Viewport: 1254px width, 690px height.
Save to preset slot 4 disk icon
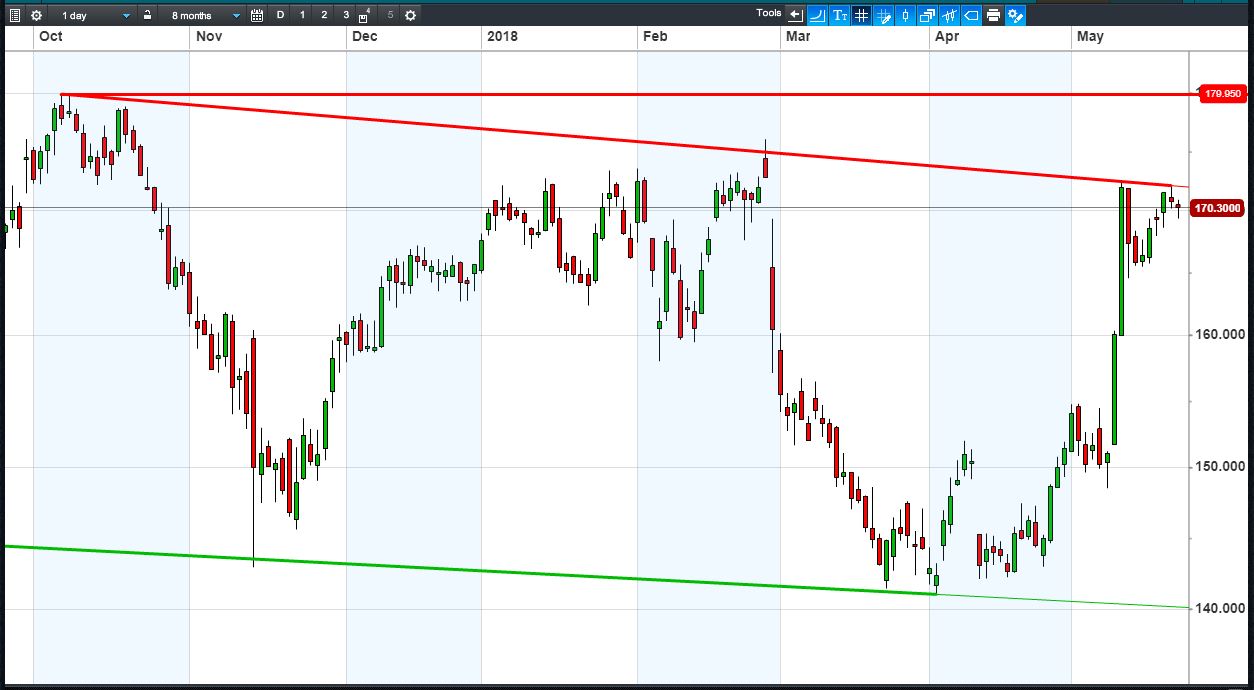(365, 15)
